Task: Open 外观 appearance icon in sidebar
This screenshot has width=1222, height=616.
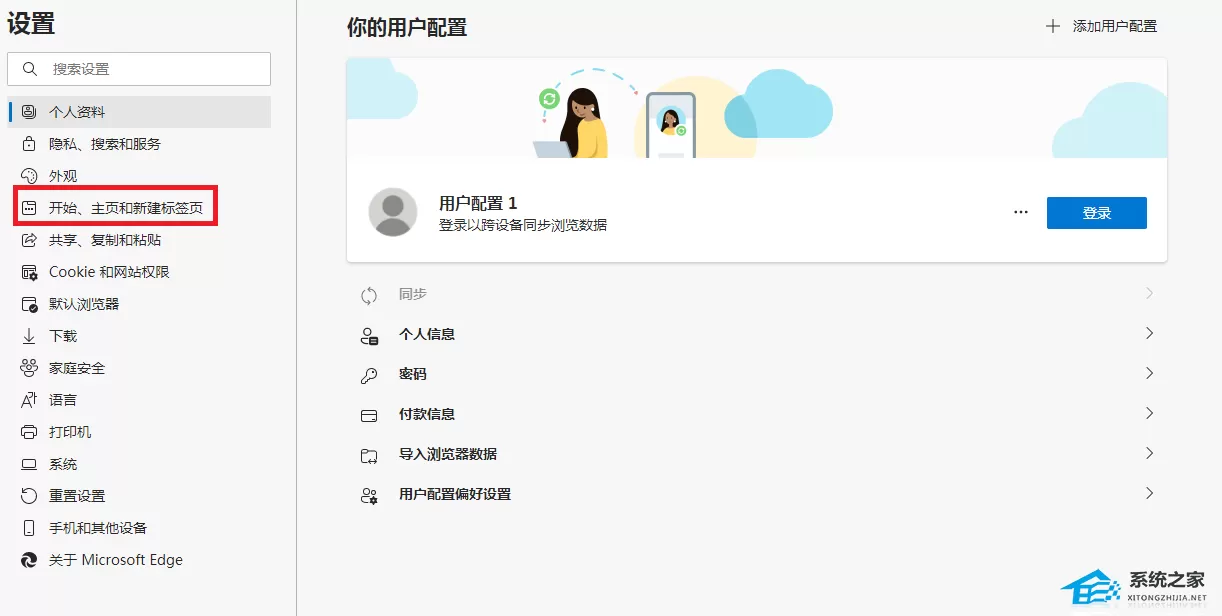Action: pos(29,176)
